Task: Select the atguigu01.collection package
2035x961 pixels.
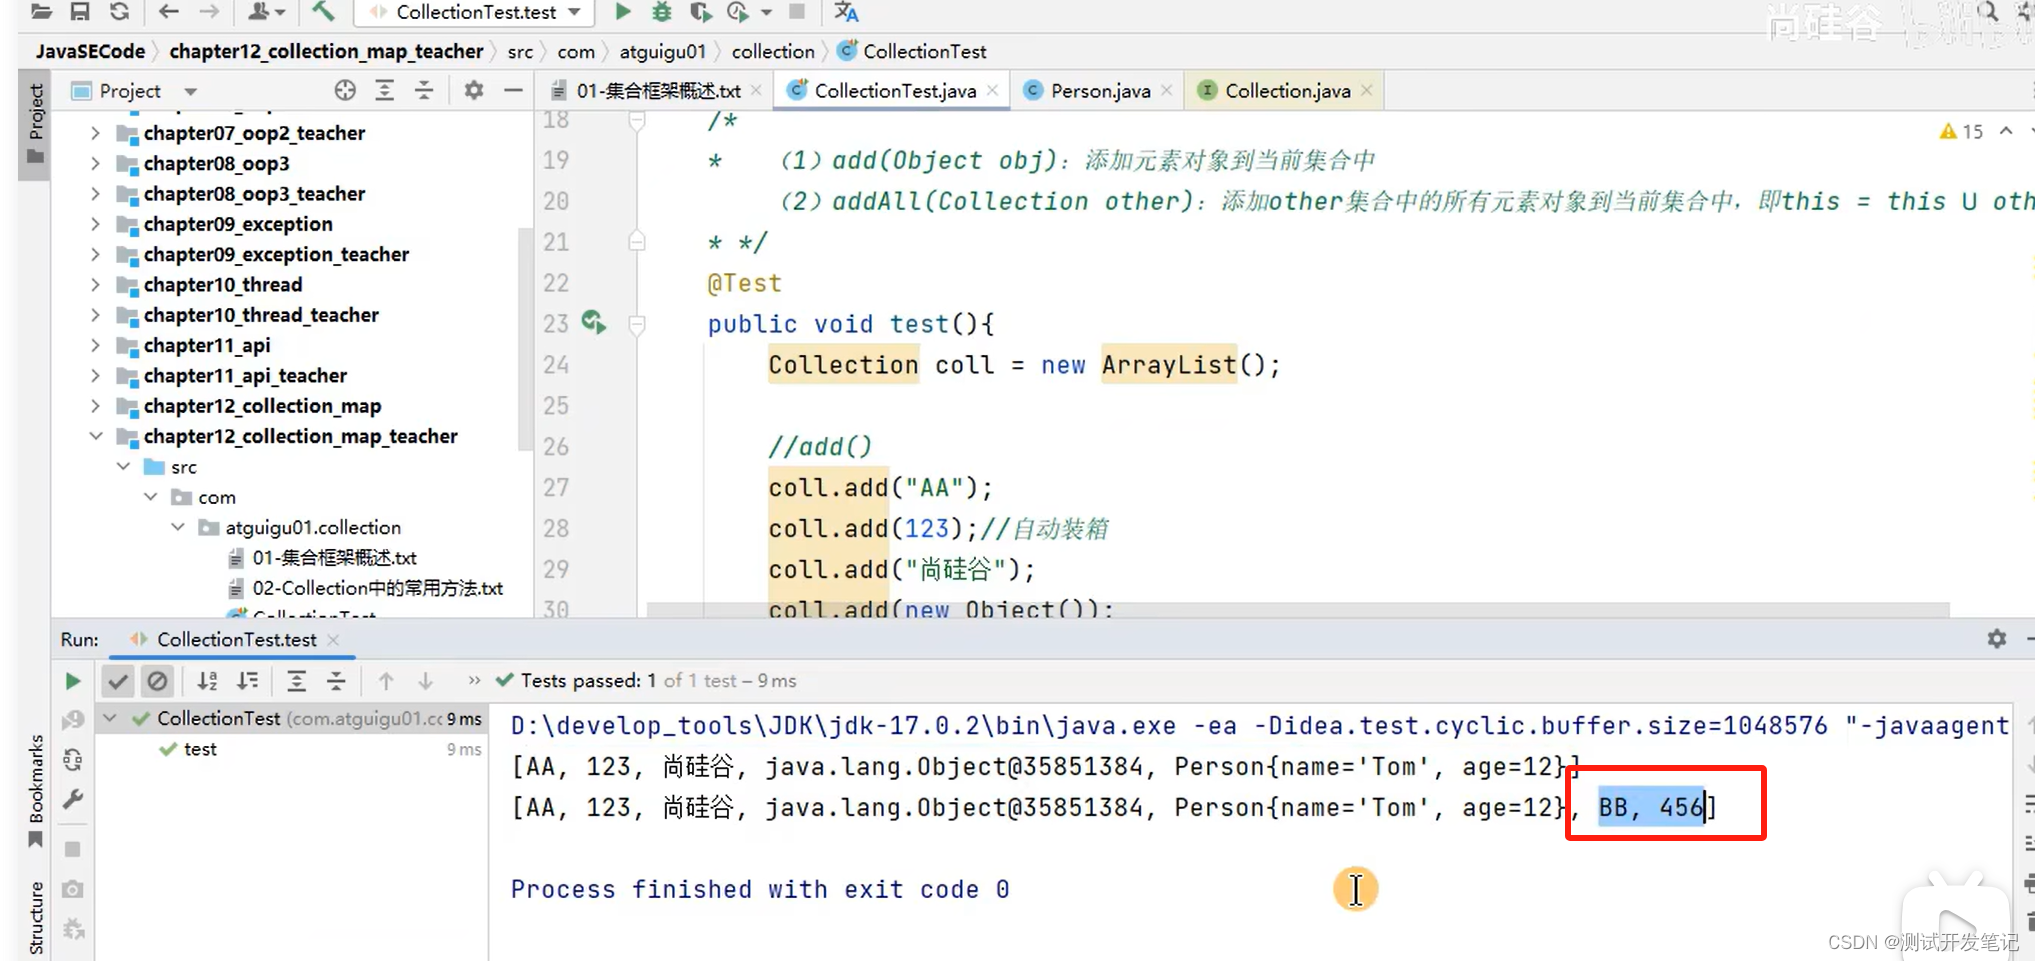Action: (312, 527)
